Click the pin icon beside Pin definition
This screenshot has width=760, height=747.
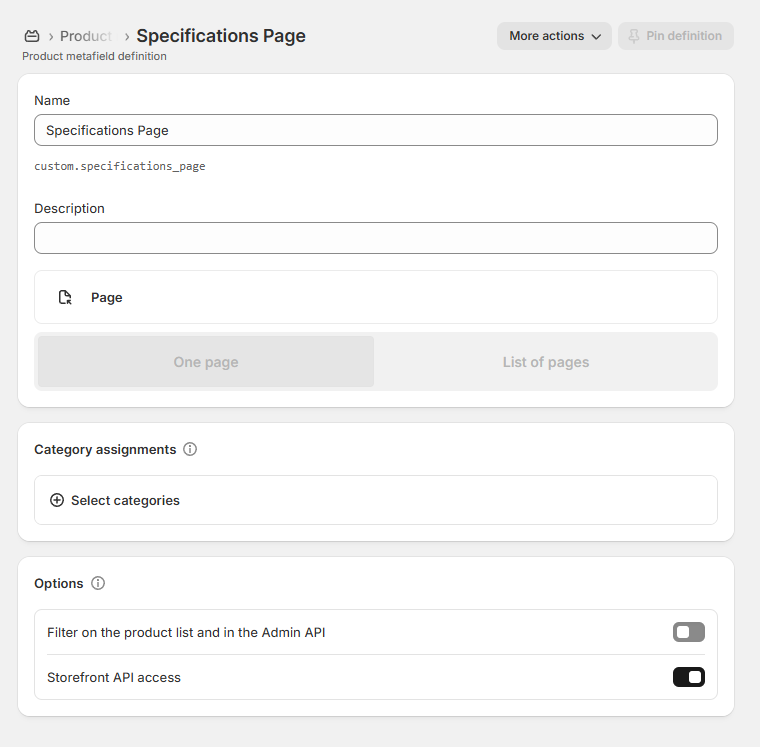pyautogui.click(x=634, y=36)
